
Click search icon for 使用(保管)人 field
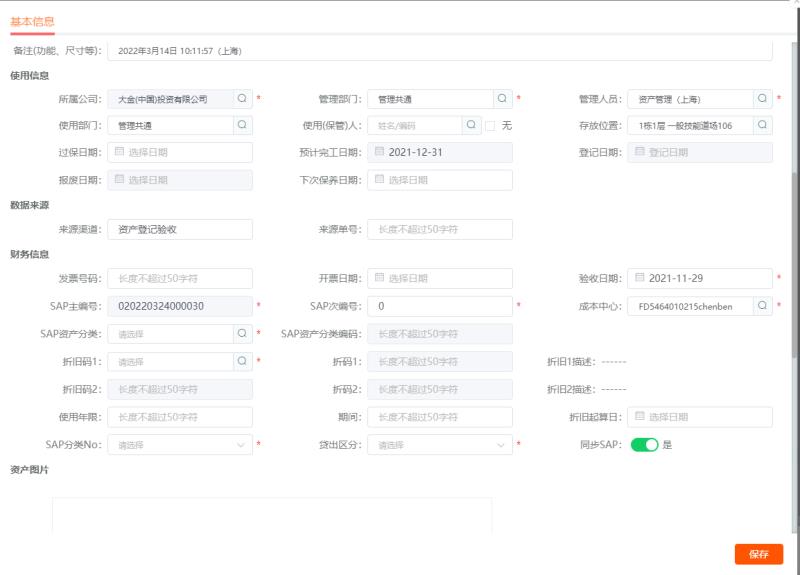pos(472,125)
